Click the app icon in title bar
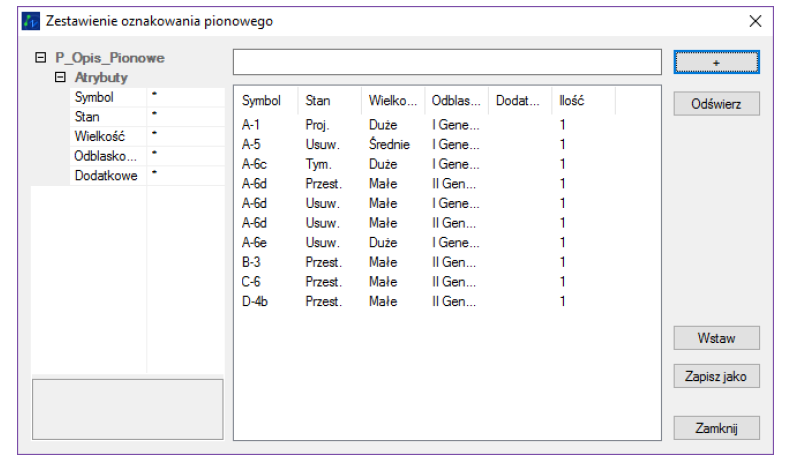Image resolution: width=787 pixels, height=476 pixels. point(30,21)
